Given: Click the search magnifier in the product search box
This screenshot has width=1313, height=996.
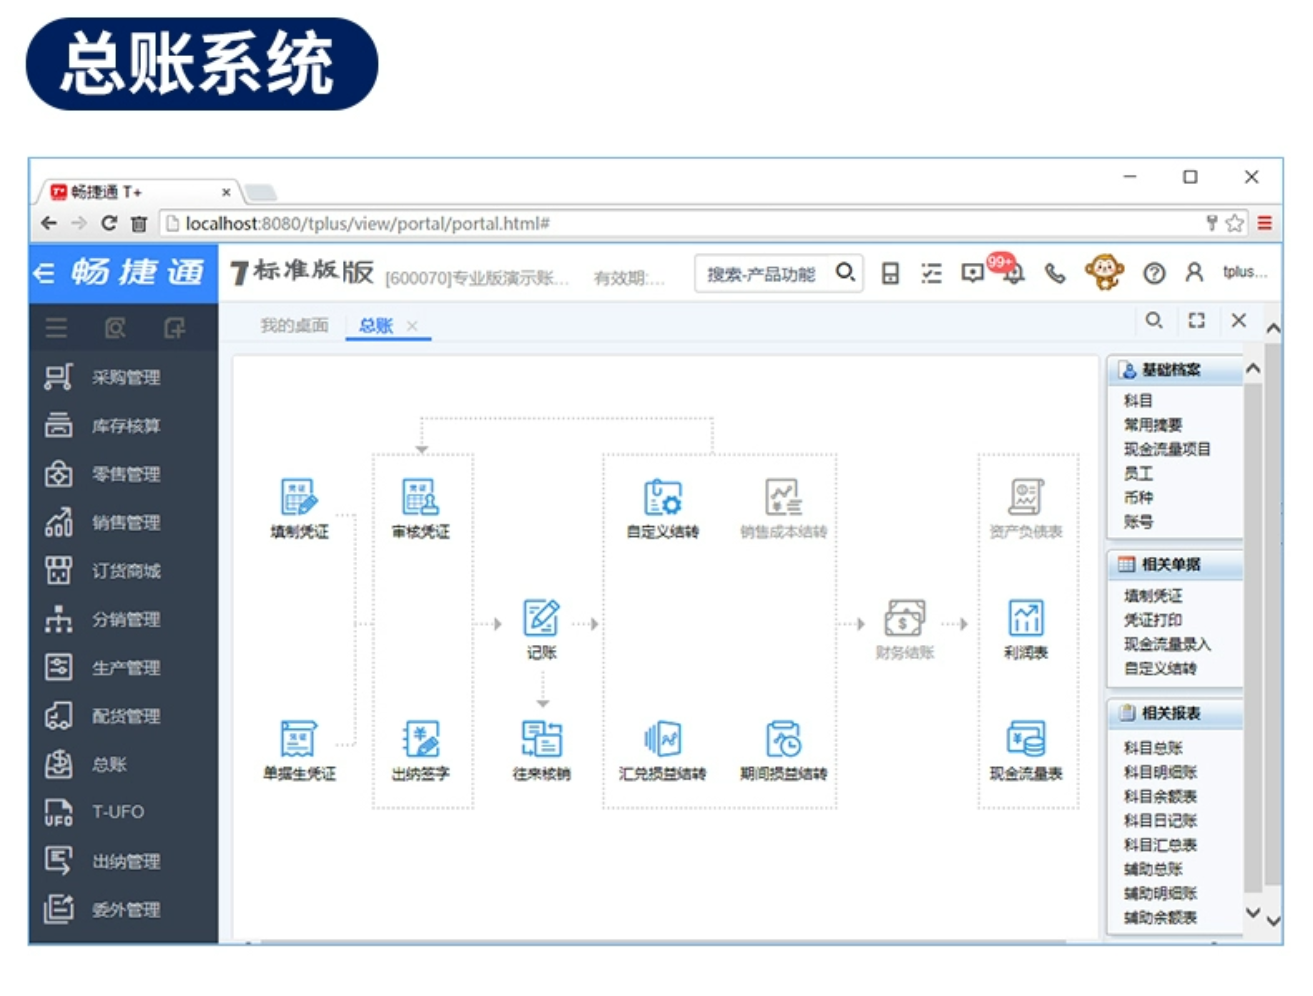Looking at the screenshot, I should click(x=845, y=272).
